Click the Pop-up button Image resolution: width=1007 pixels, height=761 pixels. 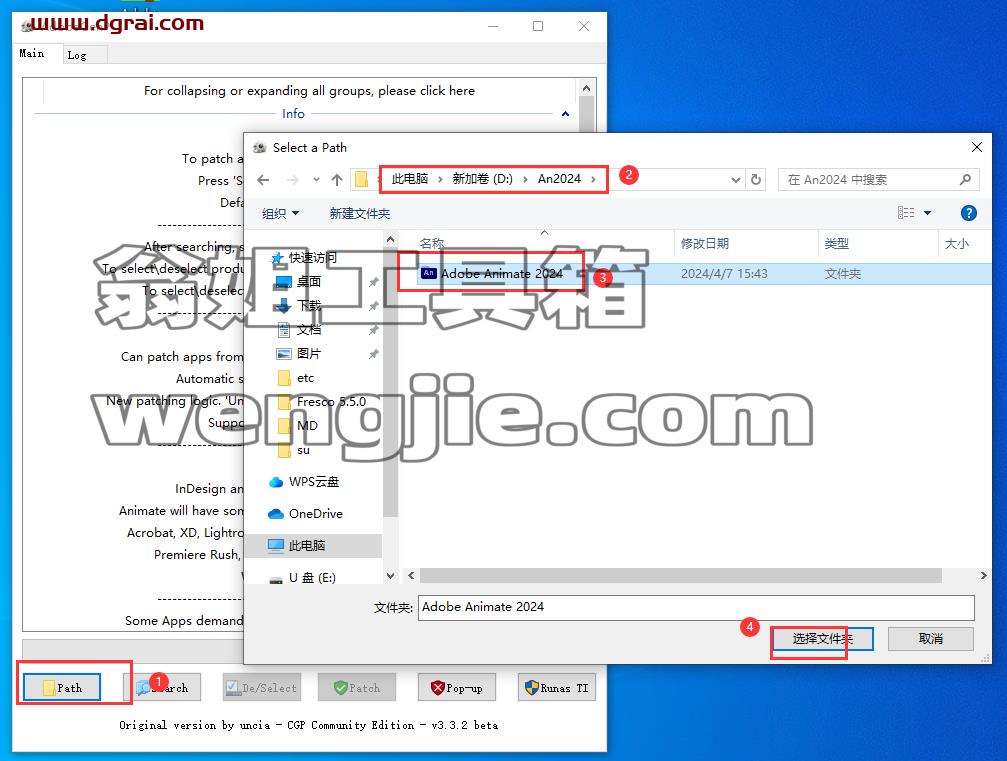click(x=457, y=688)
